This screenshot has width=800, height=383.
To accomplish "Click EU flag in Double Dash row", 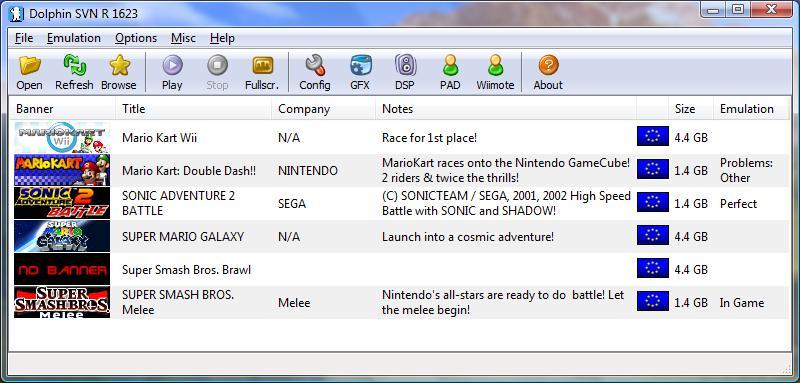I will (x=653, y=169).
